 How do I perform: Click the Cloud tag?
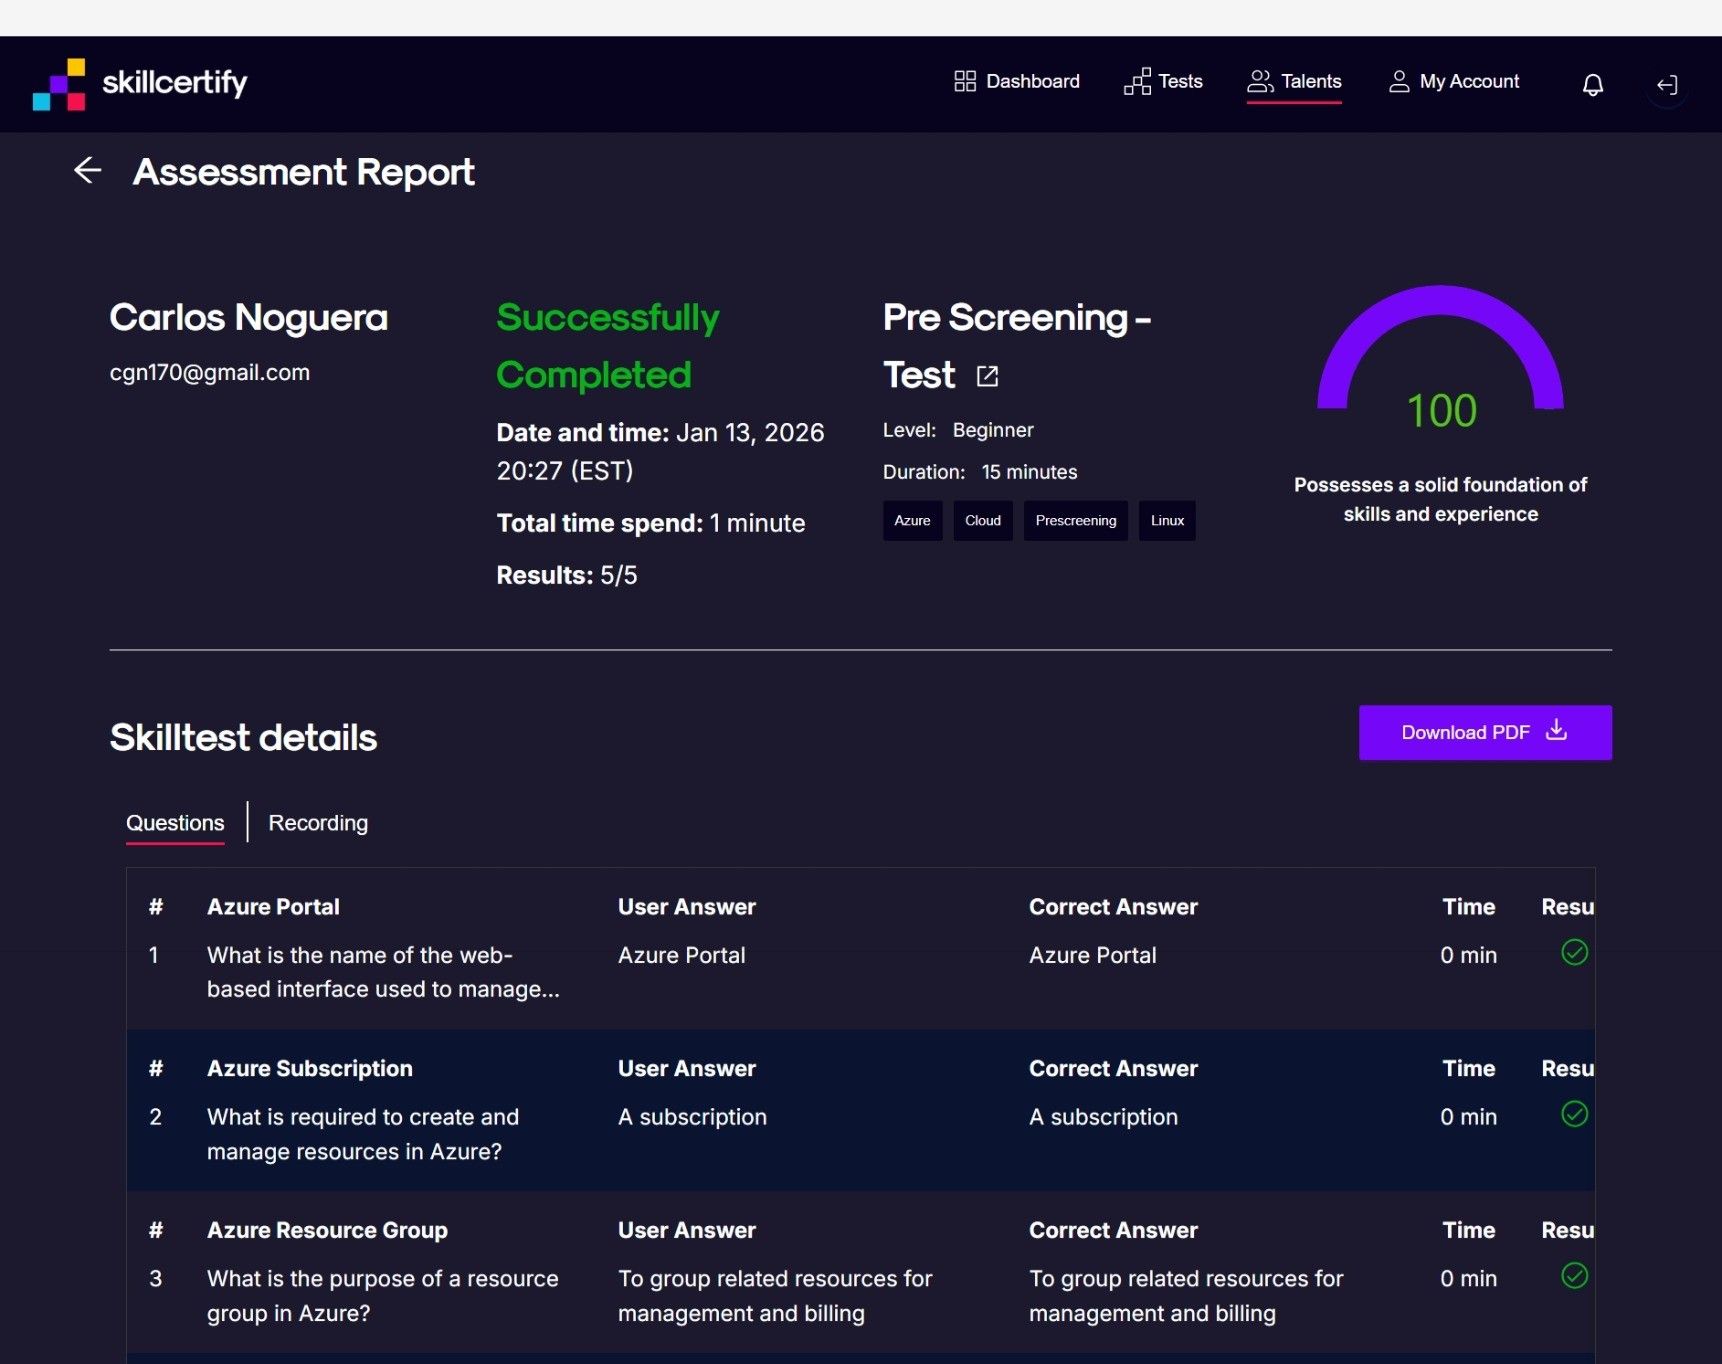point(983,521)
